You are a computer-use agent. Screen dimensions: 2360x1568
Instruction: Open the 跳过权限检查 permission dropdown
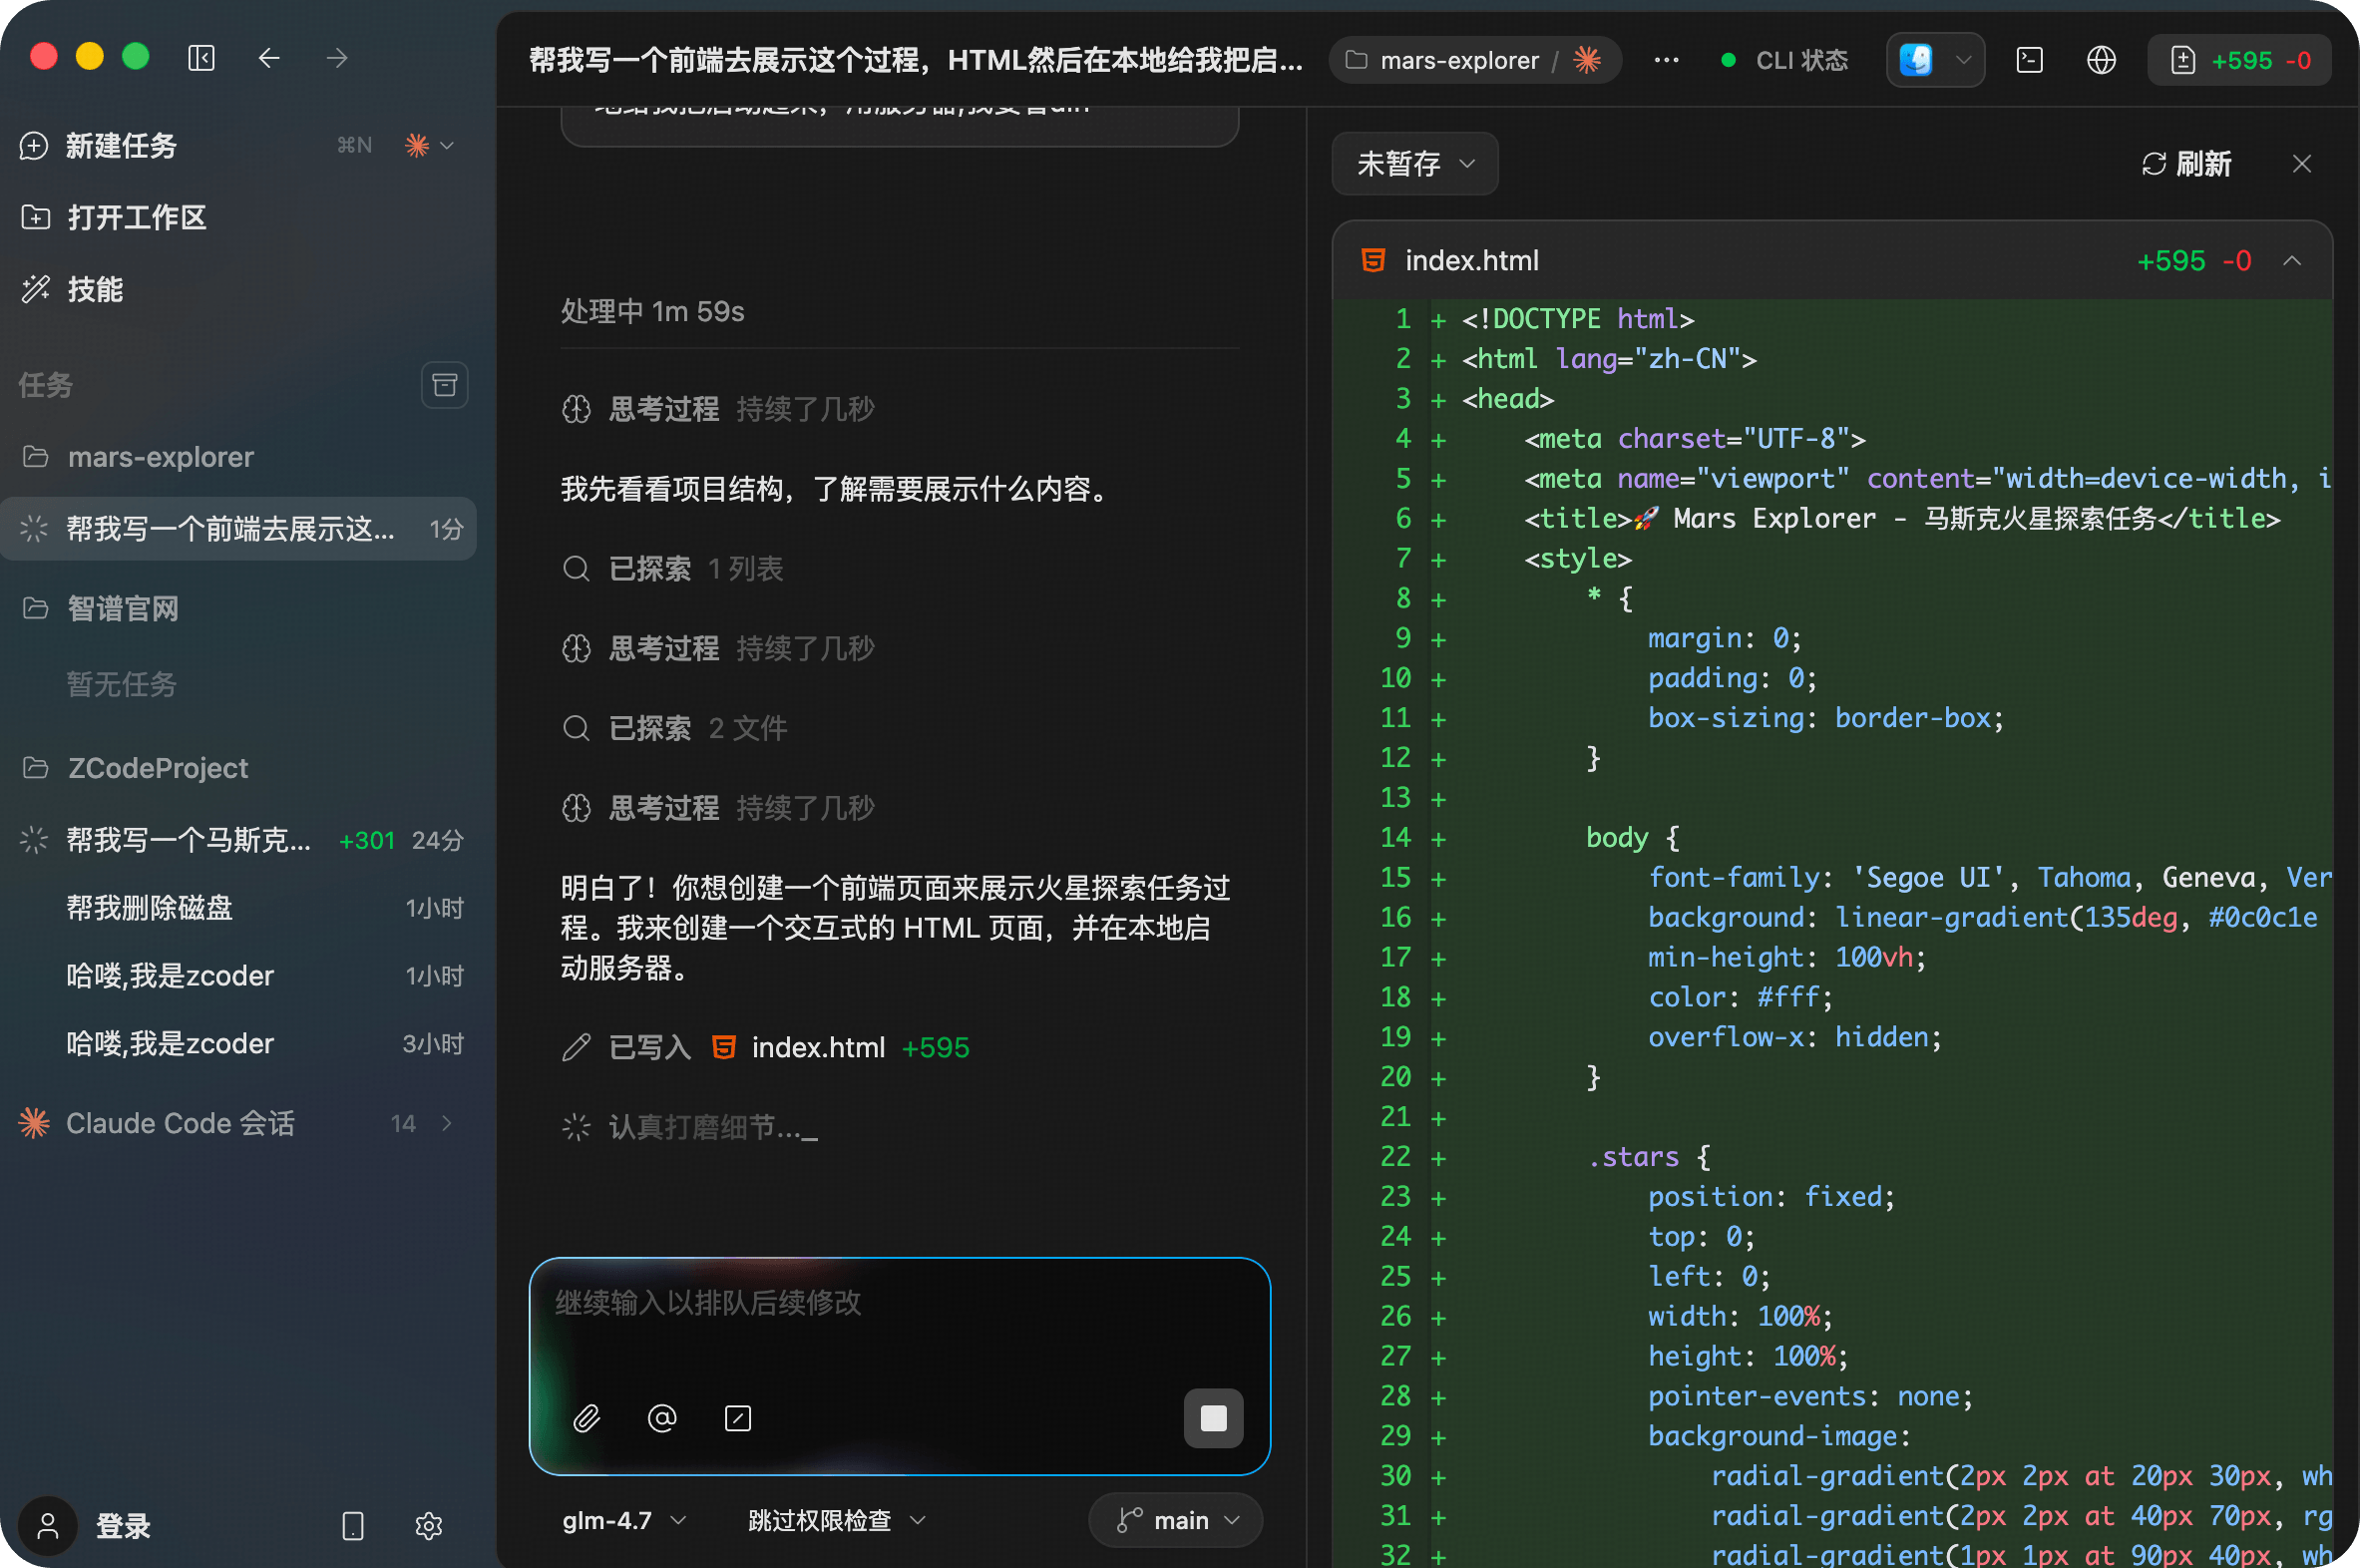836,1520
